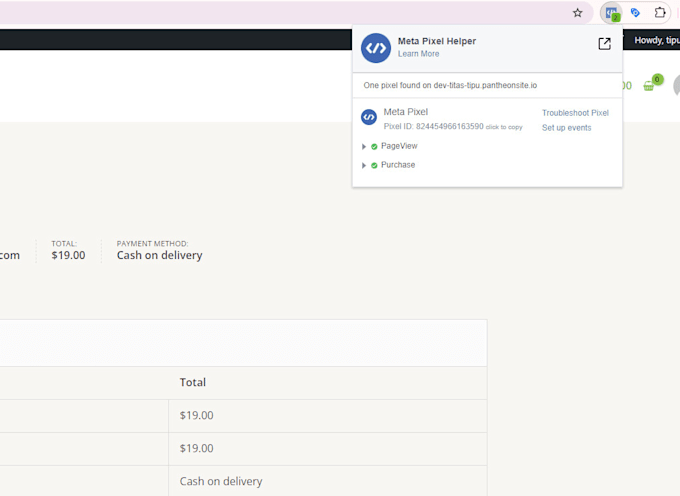Click the small Meta Pixel entry icon
680x496 pixels.
pos(368,117)
